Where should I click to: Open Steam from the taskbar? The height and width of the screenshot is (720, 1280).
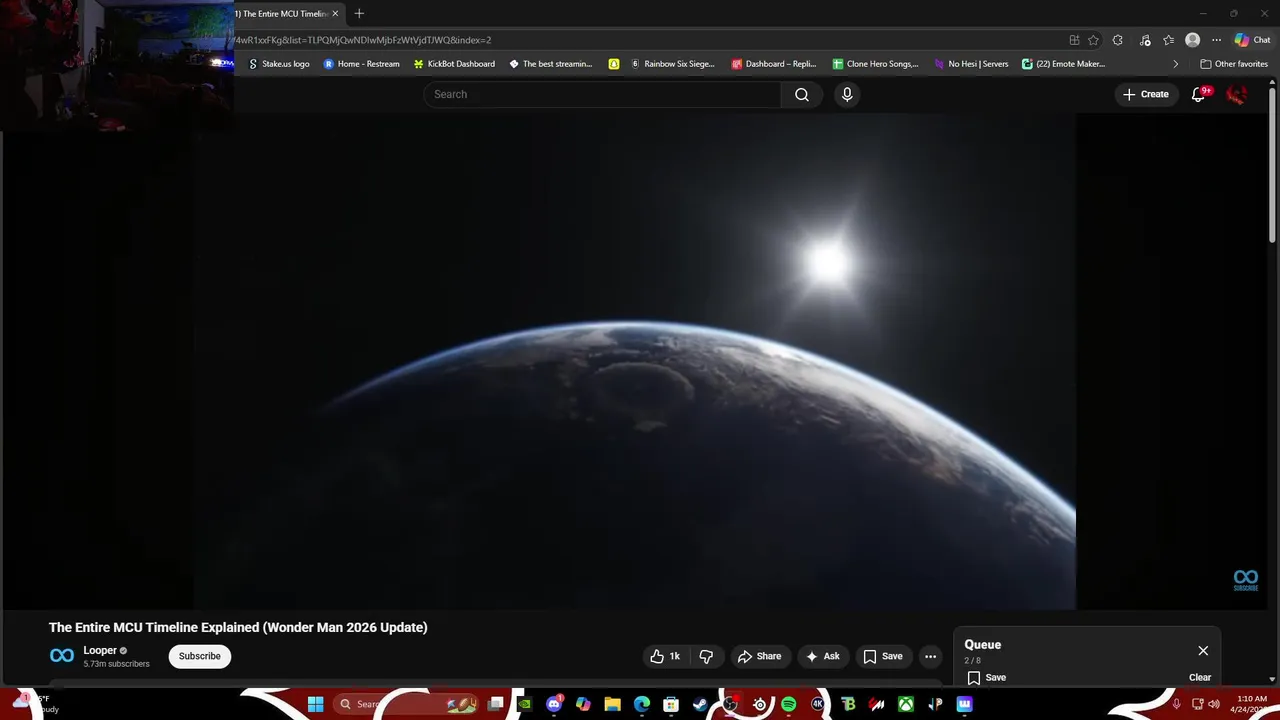(700, 704)
